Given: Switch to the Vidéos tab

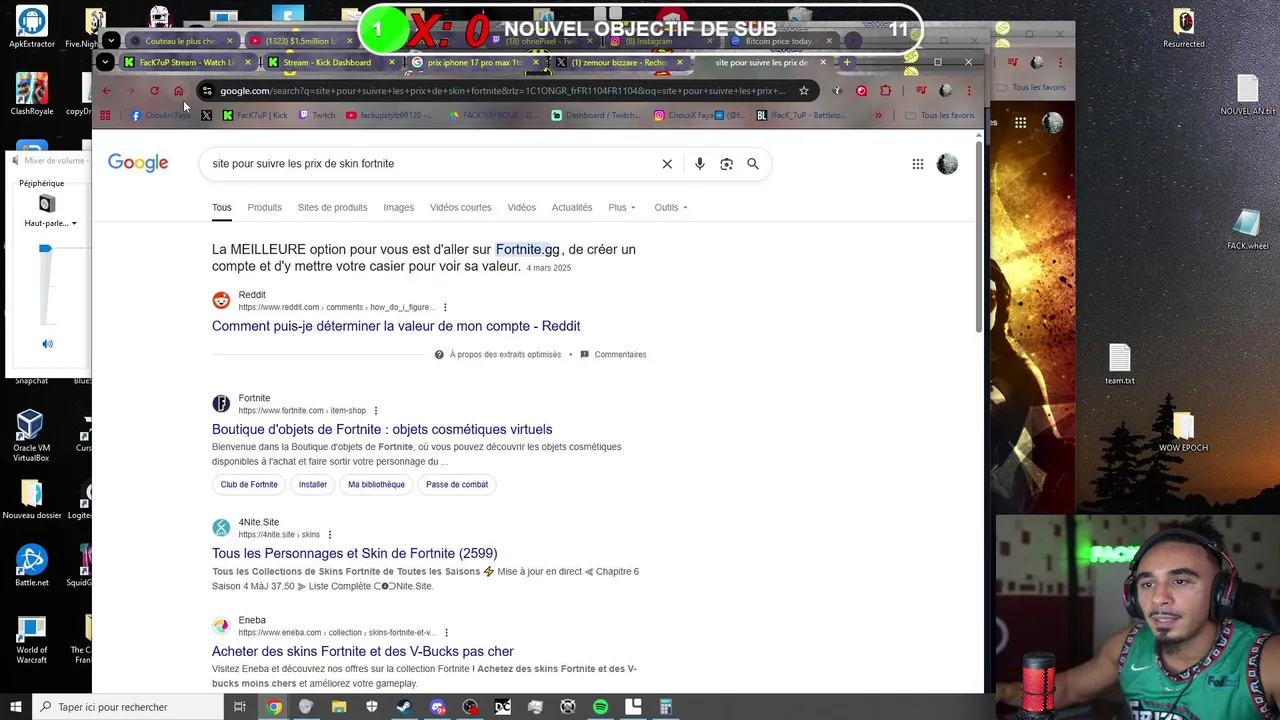Looking at the screenshot, I should [521, 207].
